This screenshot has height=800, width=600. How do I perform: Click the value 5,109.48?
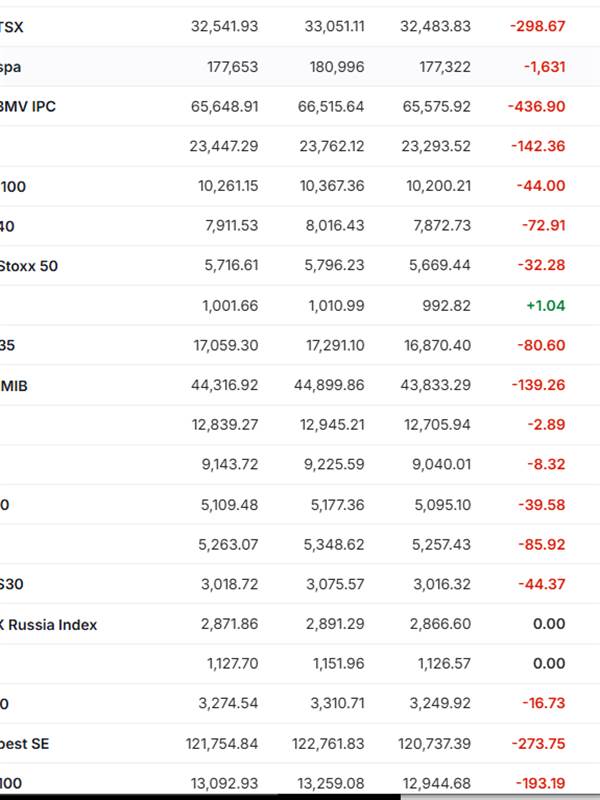[x=230, y=505]
